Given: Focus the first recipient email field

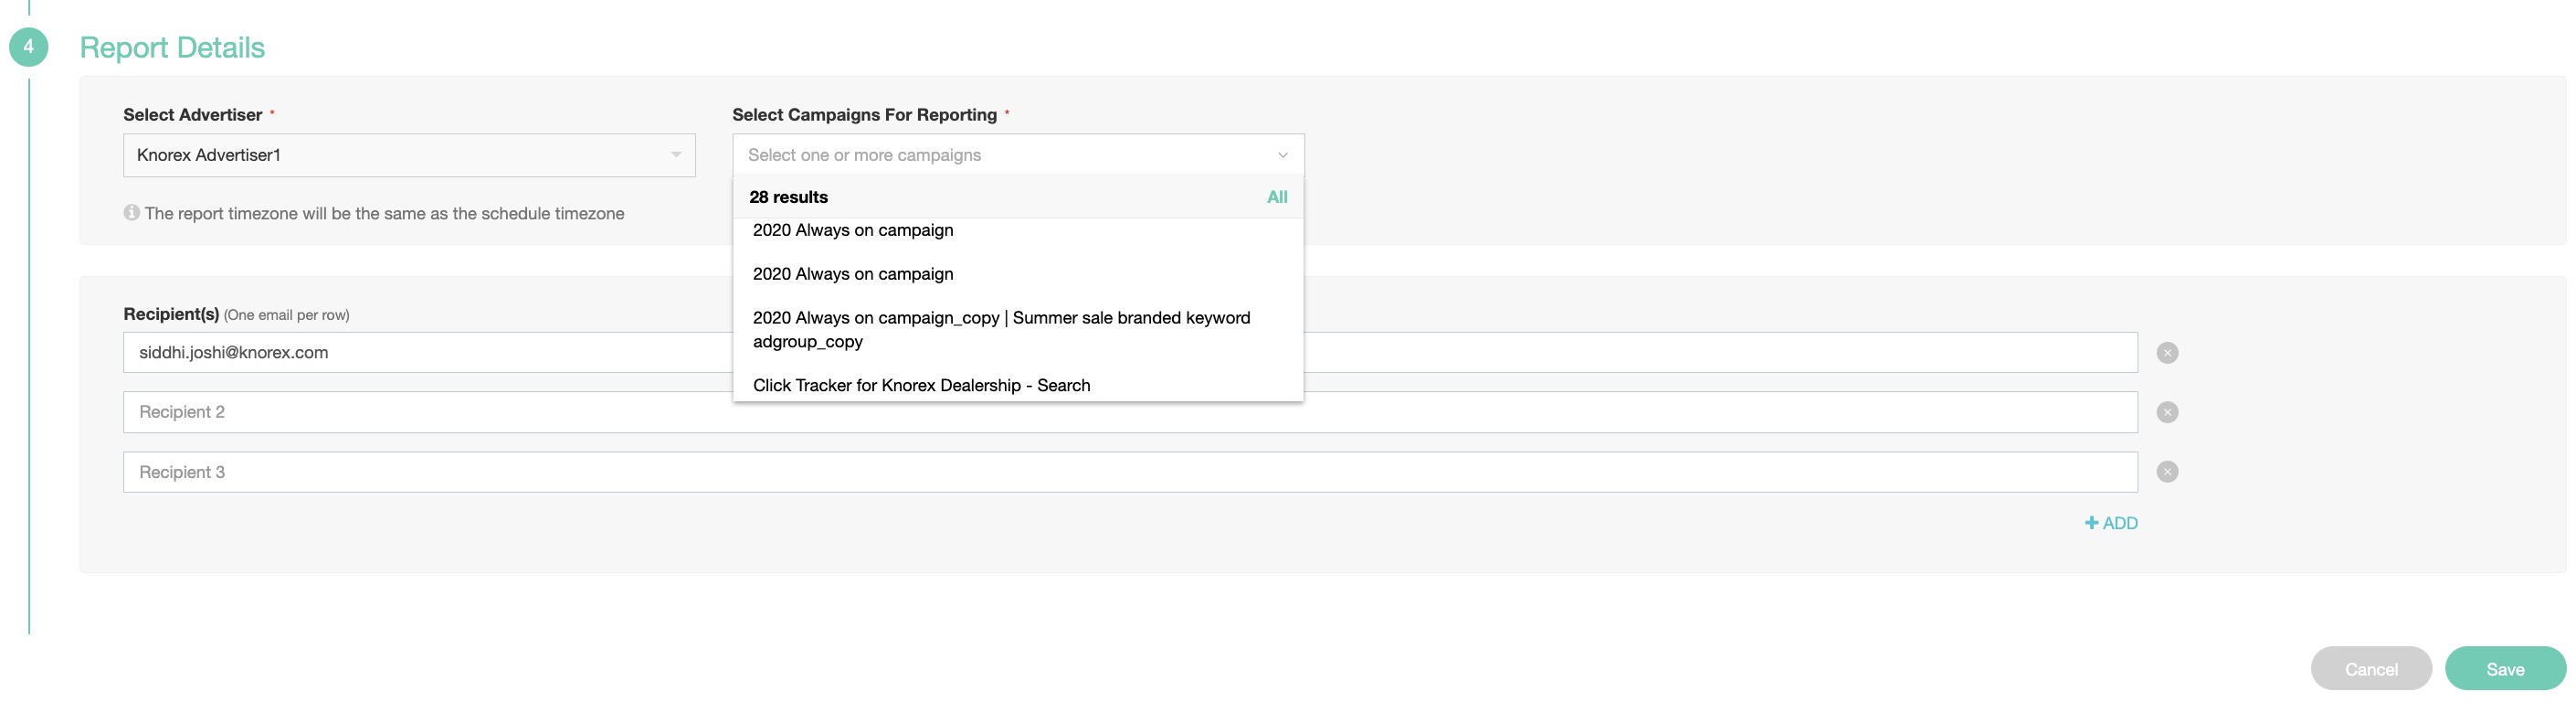Looking at the screenshot, I should pos(430,353).
